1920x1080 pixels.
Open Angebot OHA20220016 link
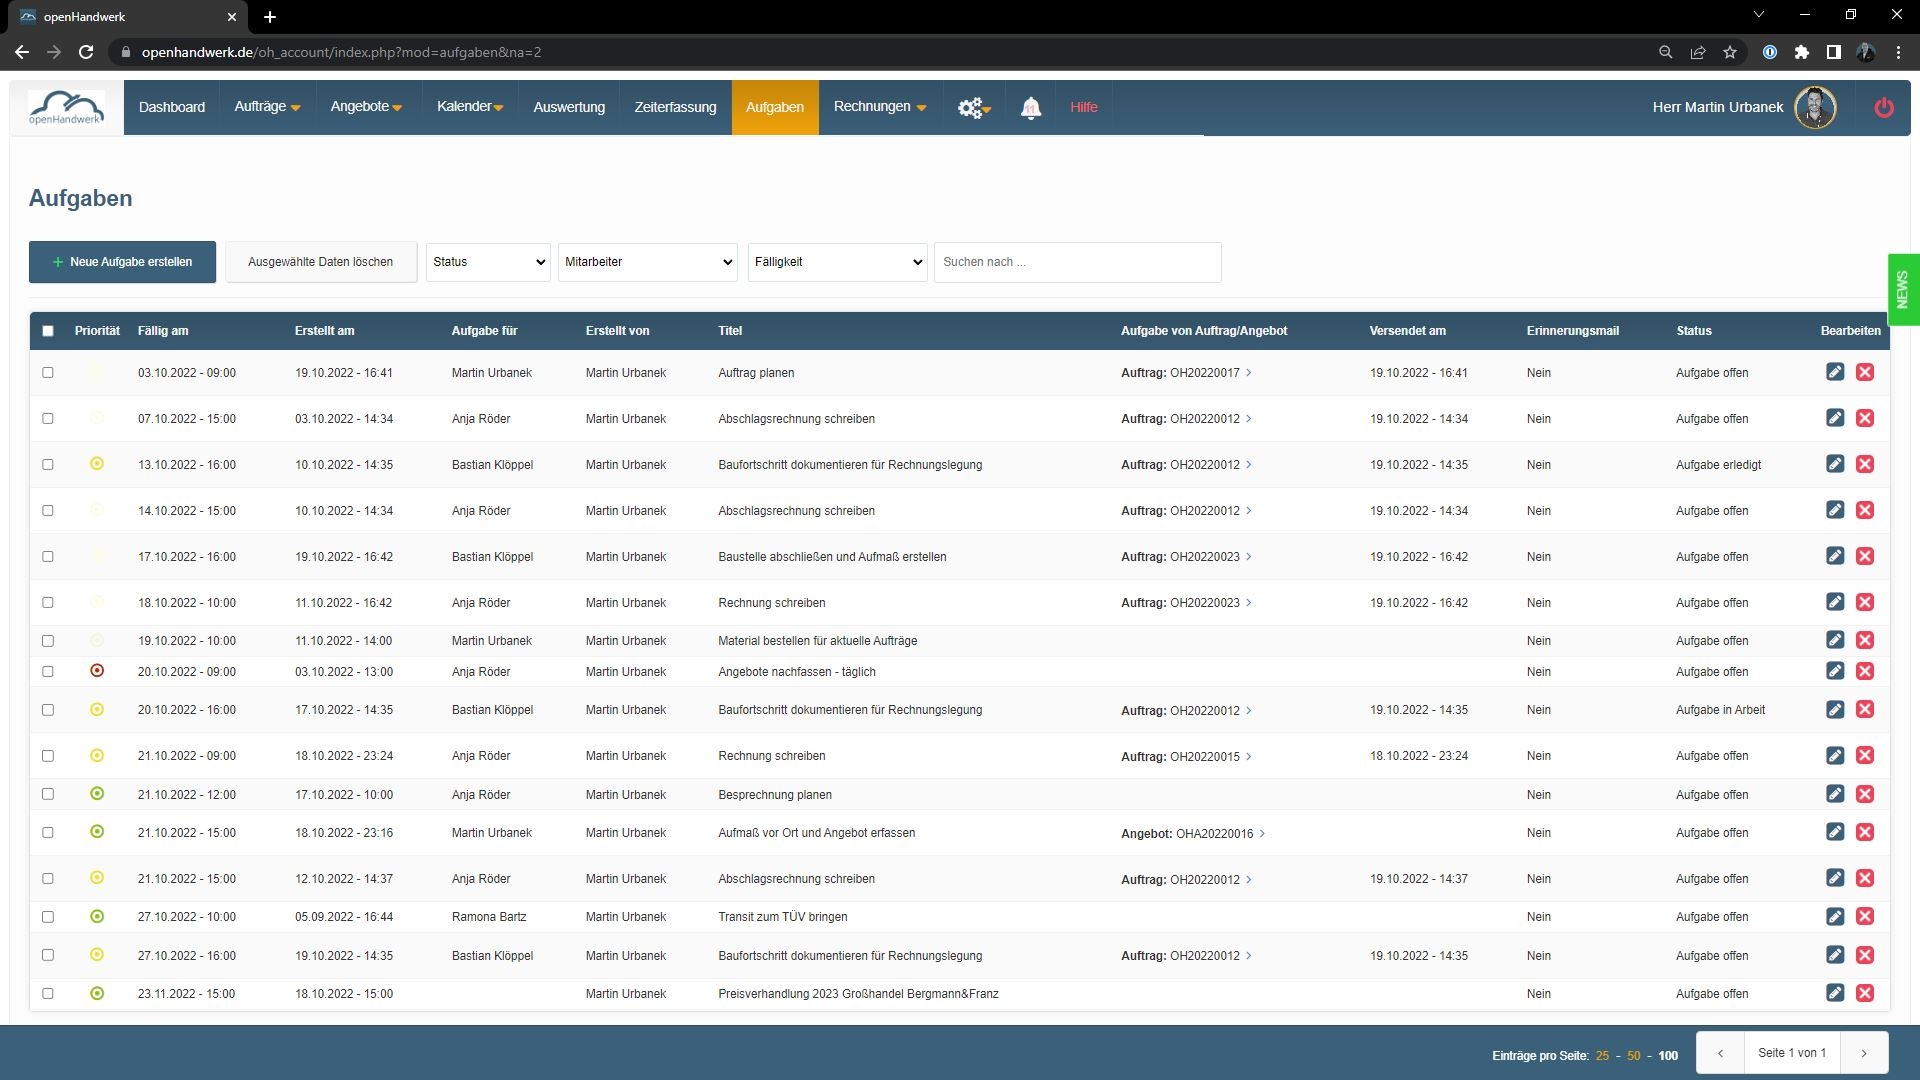pyautogui.click(x=1213, y=833)
